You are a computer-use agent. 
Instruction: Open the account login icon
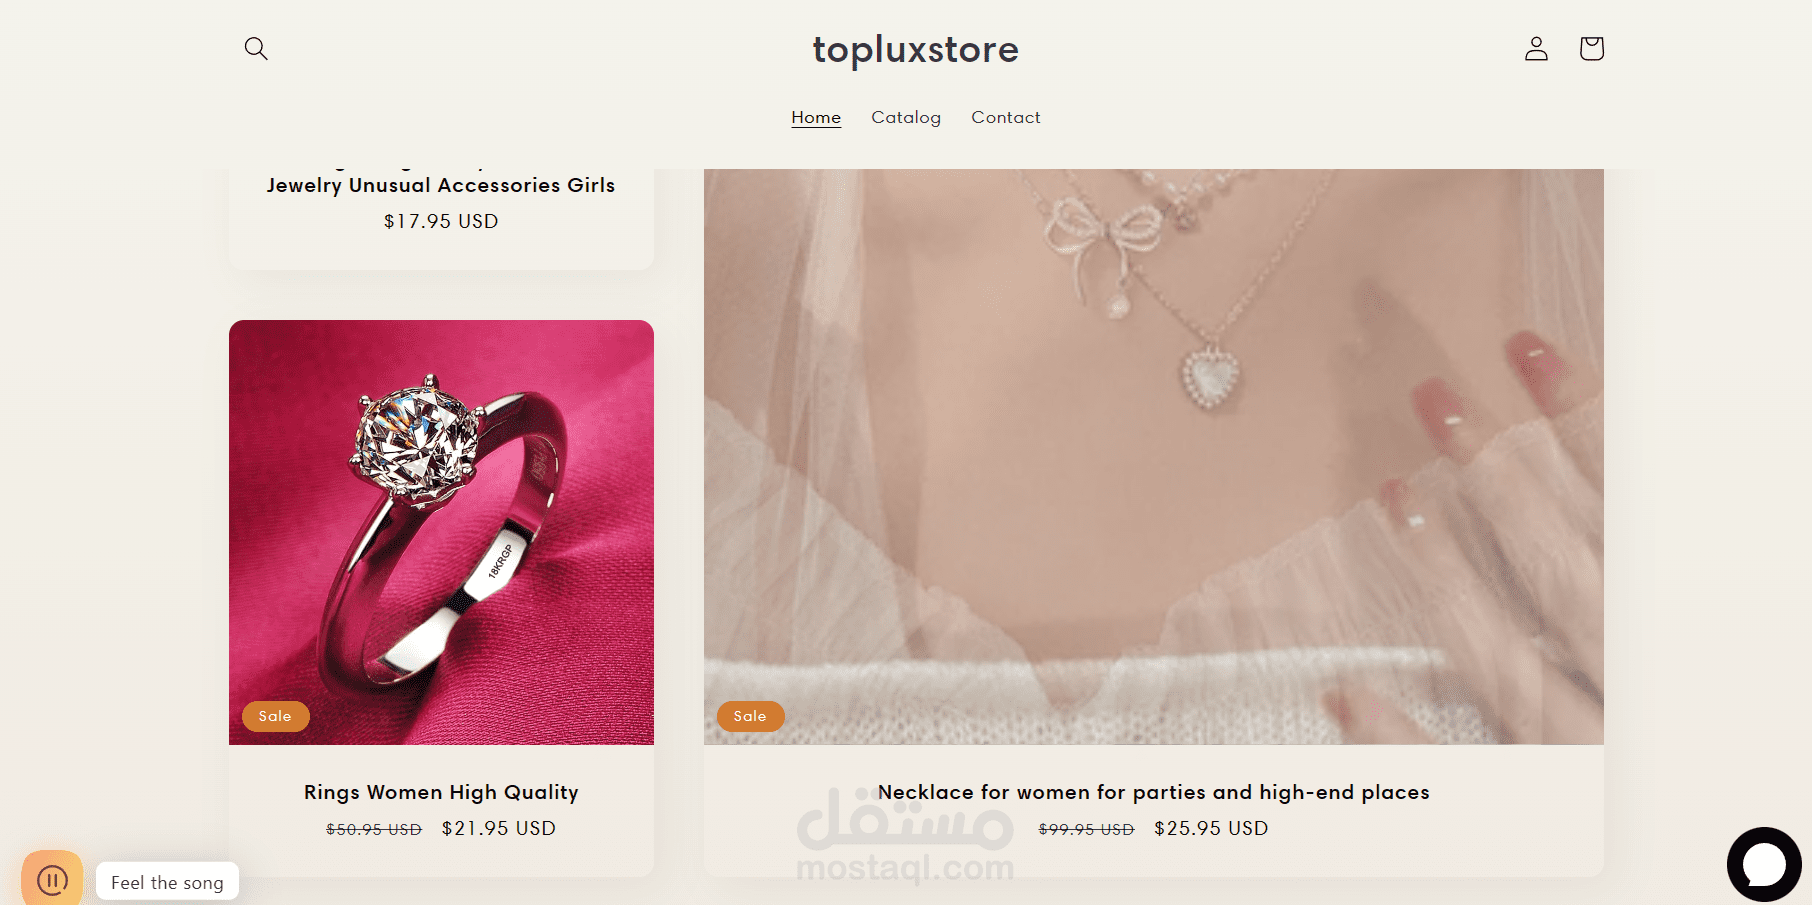point(1536,48)
